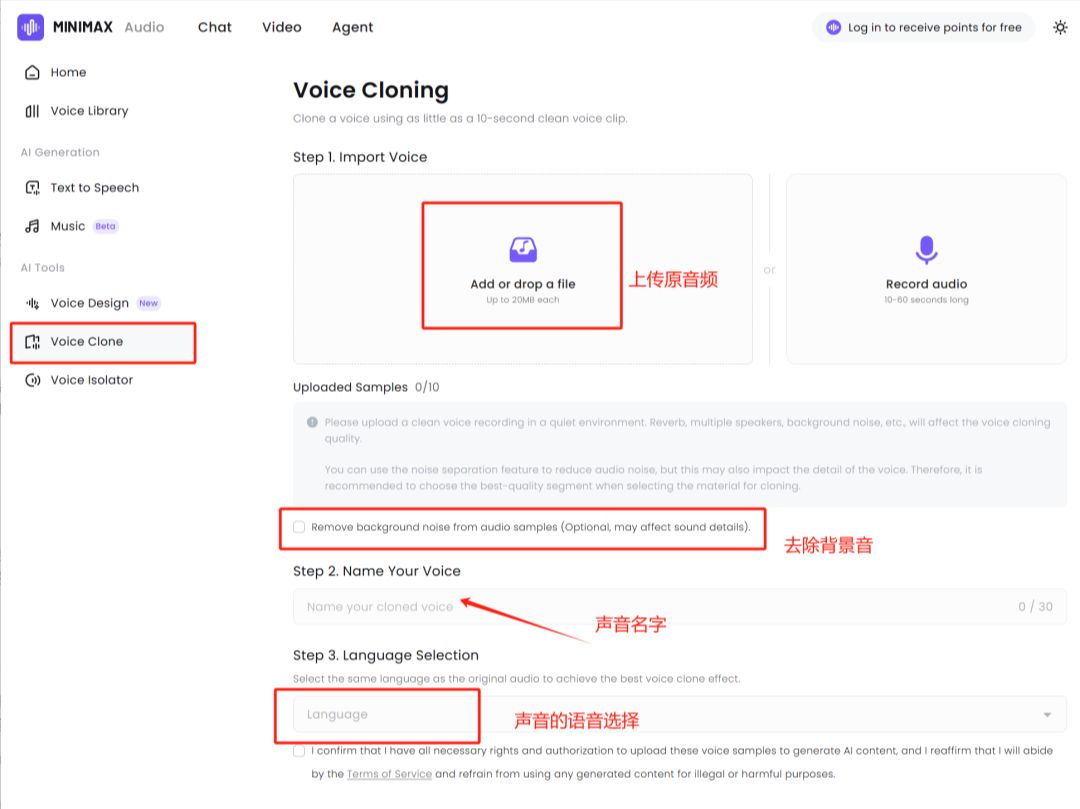Go to Home in the sidebar
The width and height of the screenshot is (1080, 809).
point(67,72)
